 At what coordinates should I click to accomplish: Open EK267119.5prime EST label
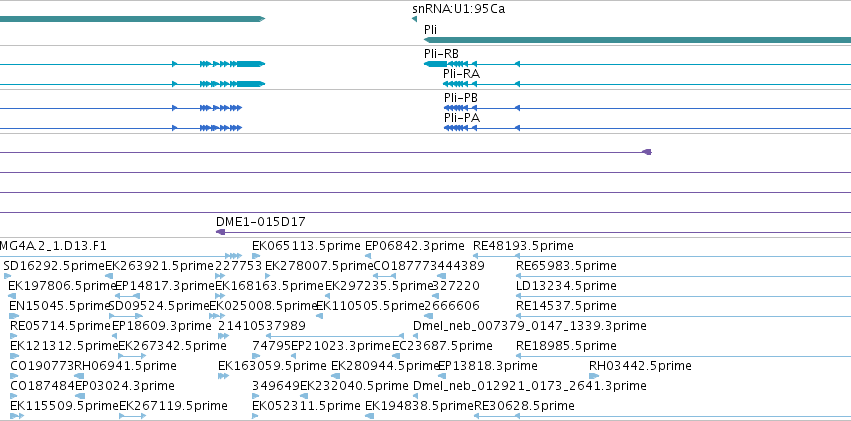pyautogui.click(x=173, y=406)
